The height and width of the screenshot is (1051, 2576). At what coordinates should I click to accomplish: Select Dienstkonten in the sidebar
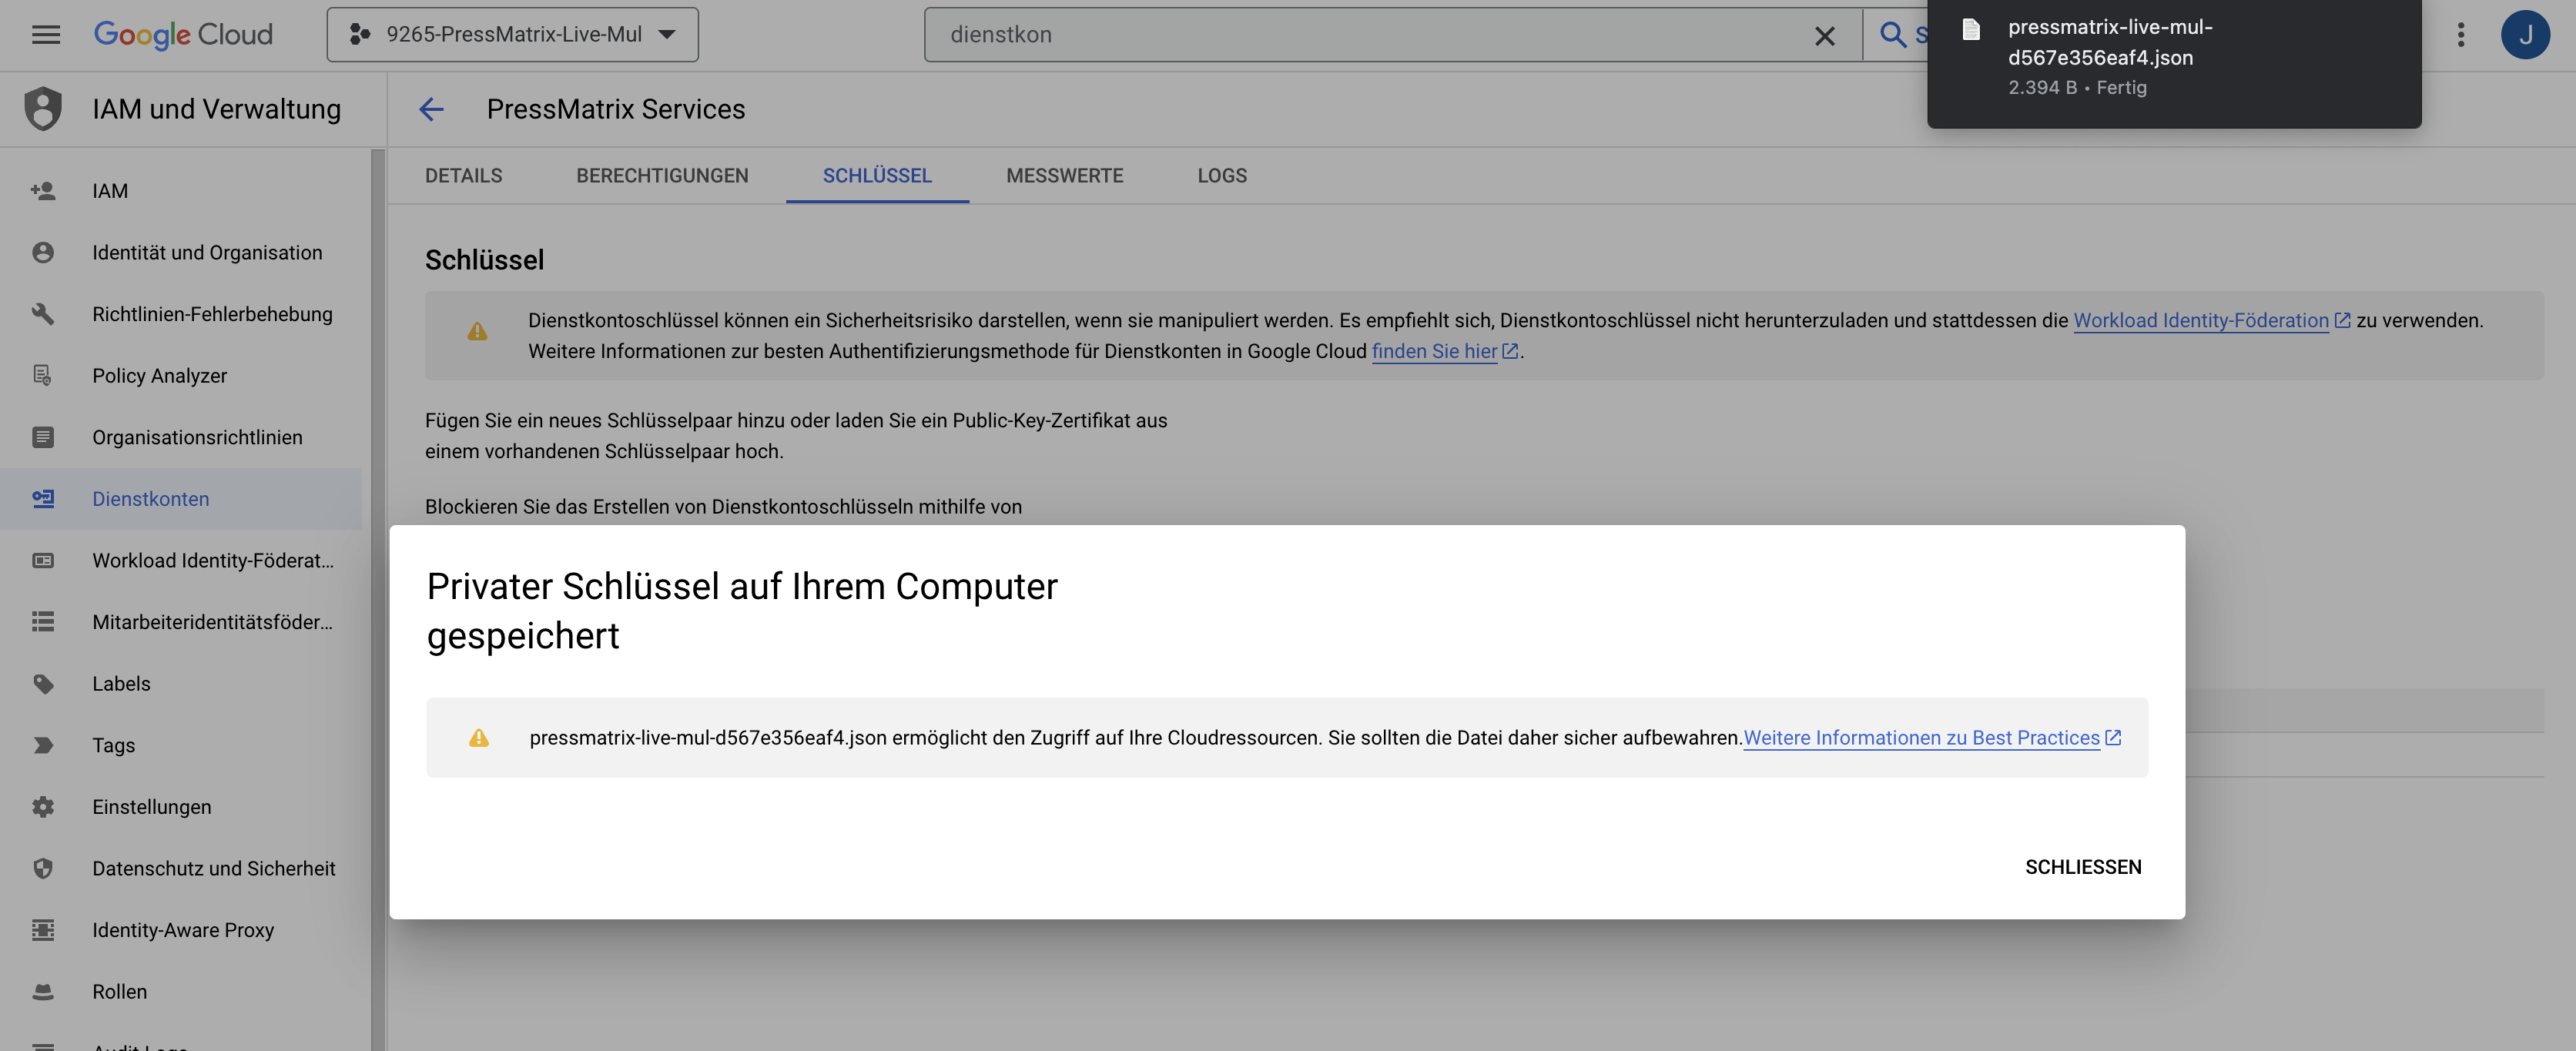[x=181, y=499]
